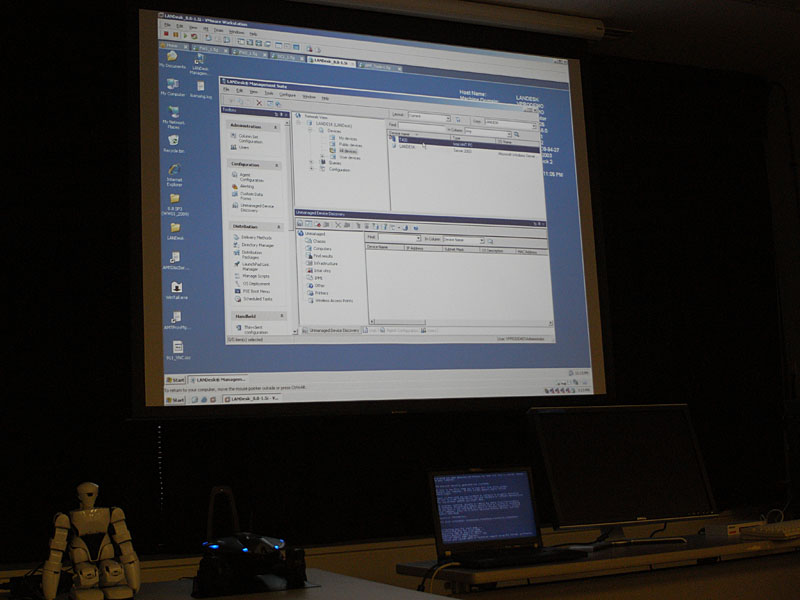Click the search icon beside In Column
Image resolution: width=800 pixels, height=600 pixels.
click(x=517, y=135)
